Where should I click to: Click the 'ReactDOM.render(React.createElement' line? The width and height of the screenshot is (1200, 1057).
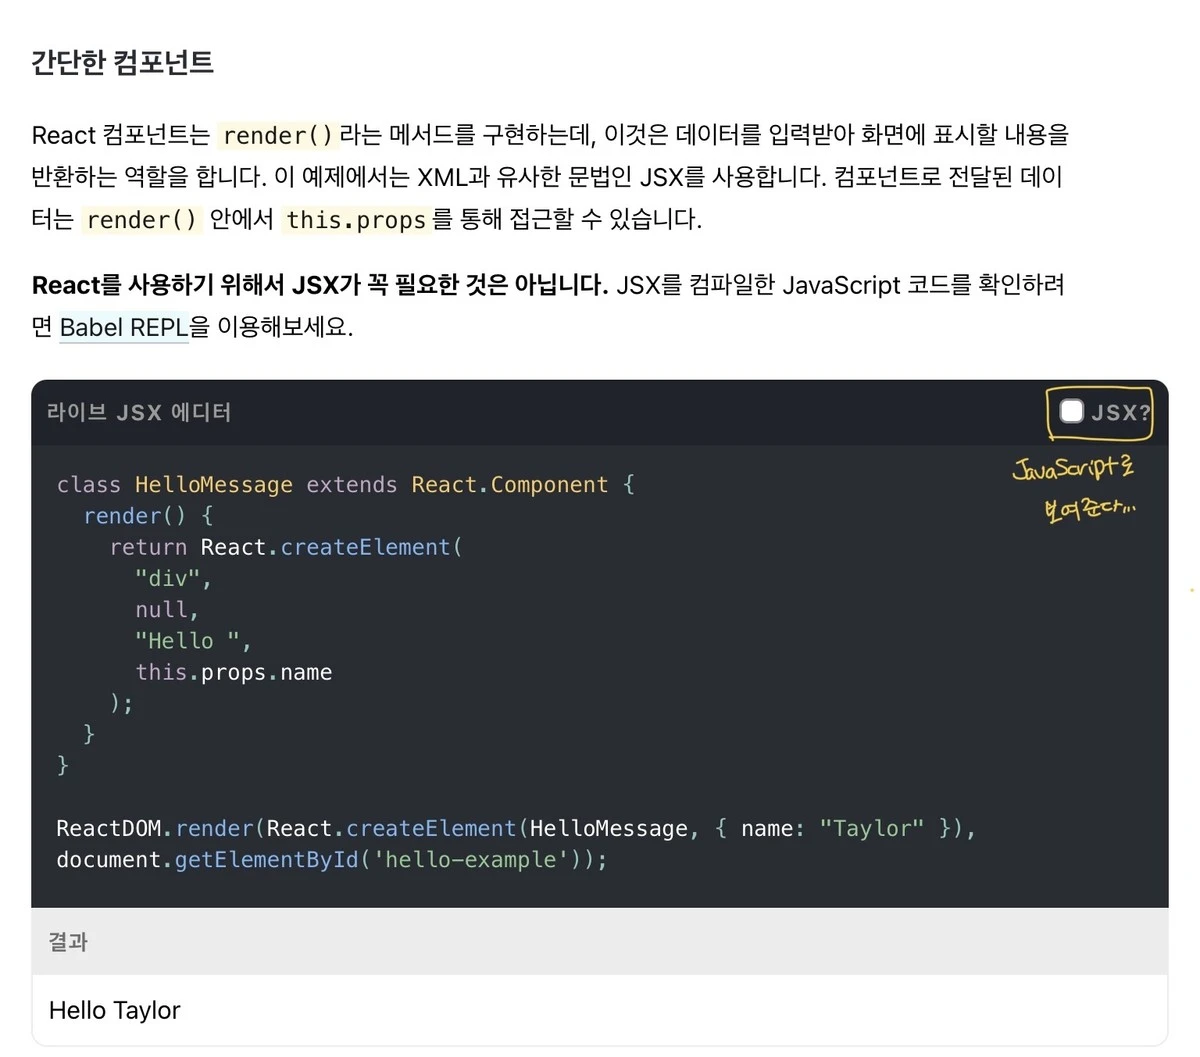point(516,828)
